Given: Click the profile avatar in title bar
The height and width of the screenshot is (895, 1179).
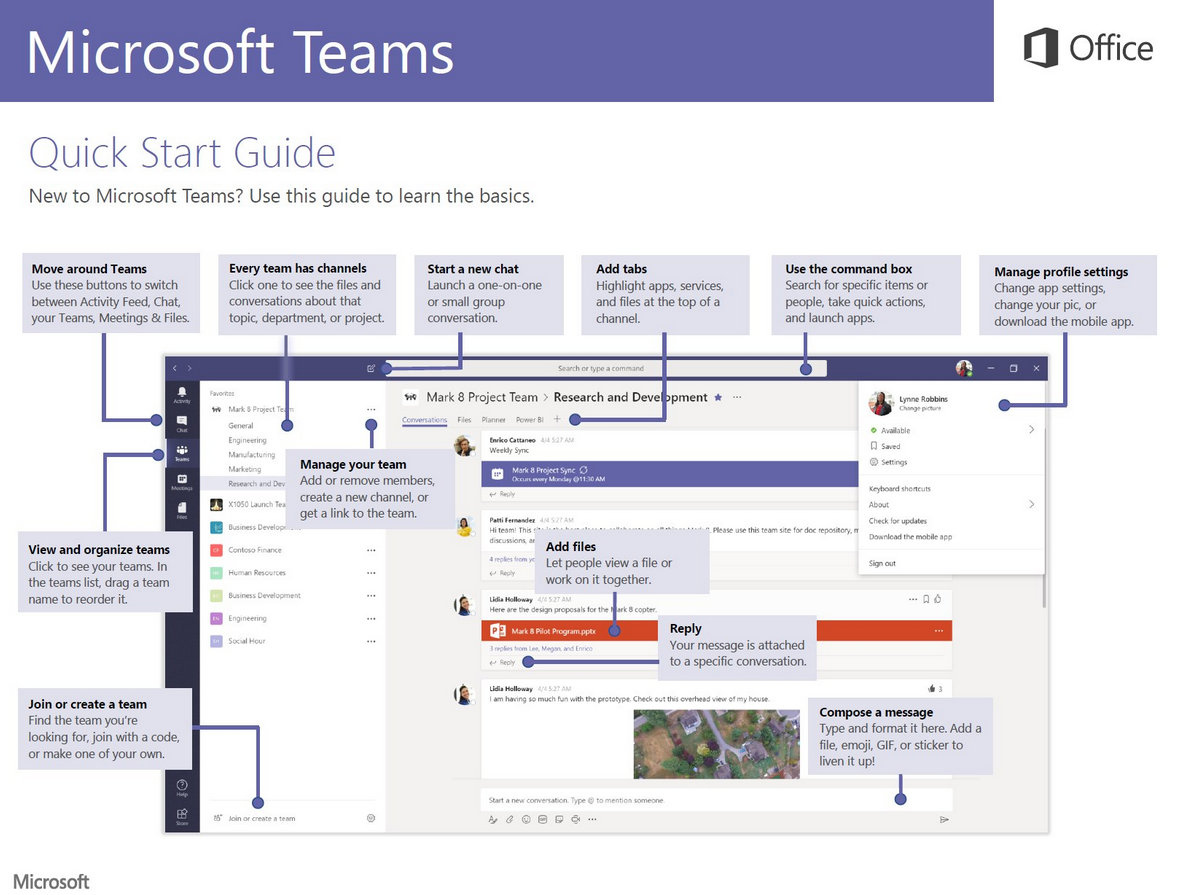Looking at the screenshot, I should coord(964,368).
